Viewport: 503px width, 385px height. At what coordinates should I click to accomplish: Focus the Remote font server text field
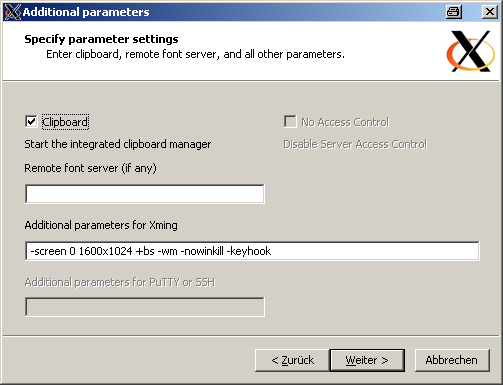click(145, 194)
